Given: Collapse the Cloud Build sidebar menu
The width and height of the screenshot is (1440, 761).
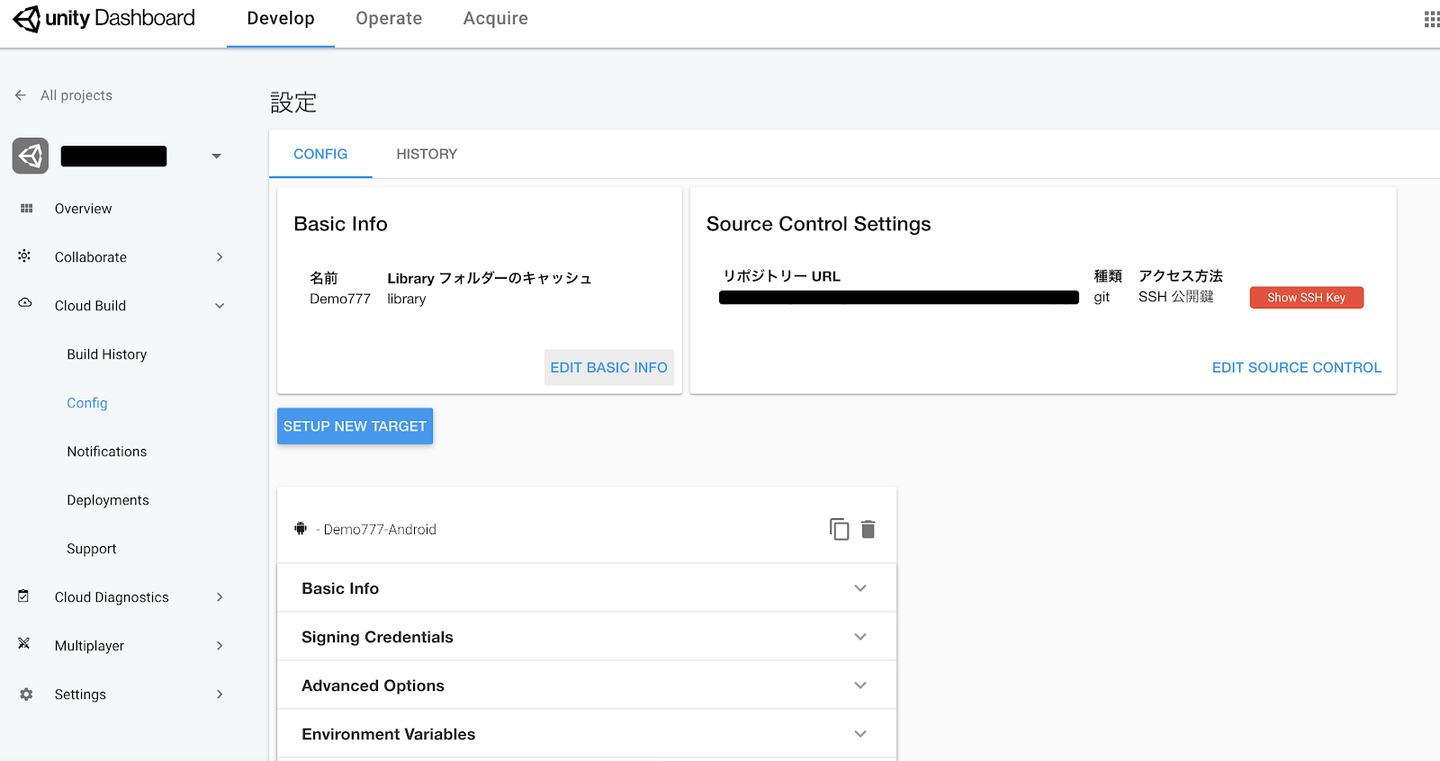Looking at the screenshot, I should click(220, 306).
